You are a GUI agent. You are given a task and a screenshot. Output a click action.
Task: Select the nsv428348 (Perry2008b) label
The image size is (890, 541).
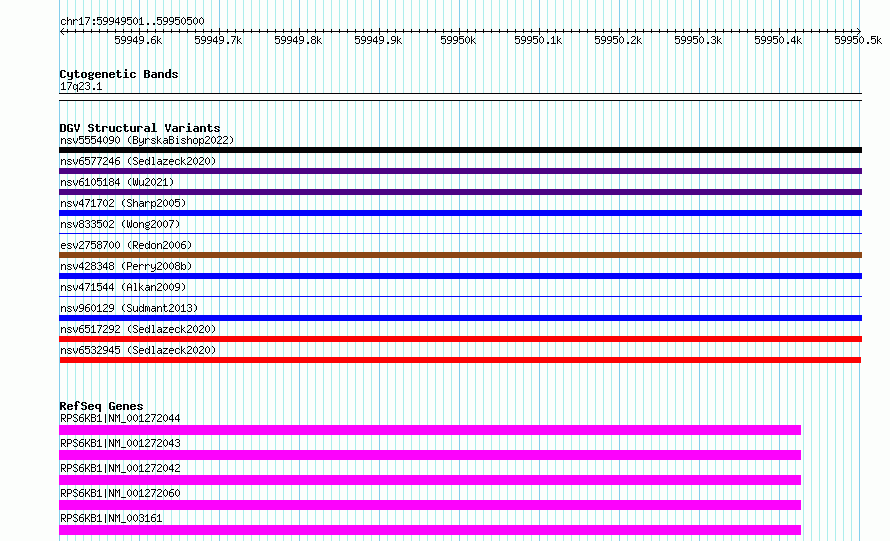[126, 266]
